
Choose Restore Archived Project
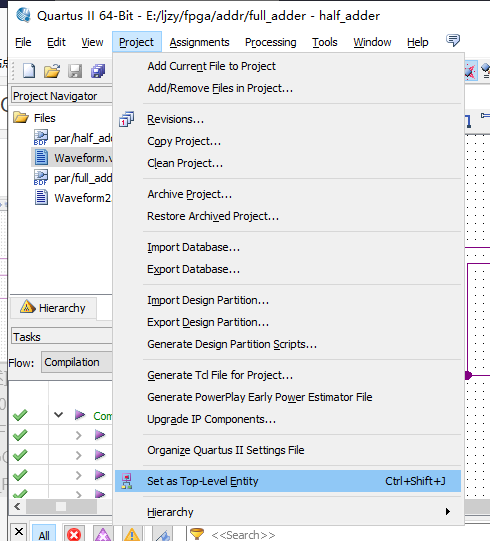coord(288,216)
